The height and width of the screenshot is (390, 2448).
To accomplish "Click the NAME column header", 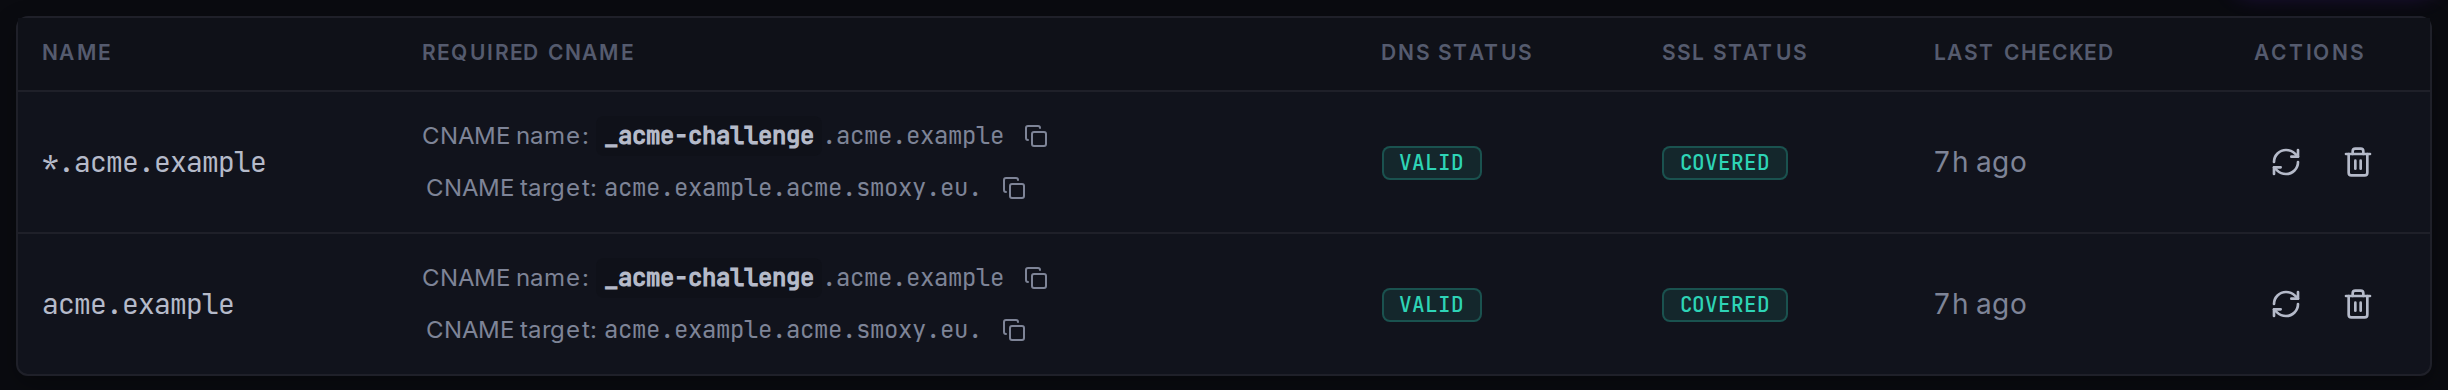I will tap(77, 53).
